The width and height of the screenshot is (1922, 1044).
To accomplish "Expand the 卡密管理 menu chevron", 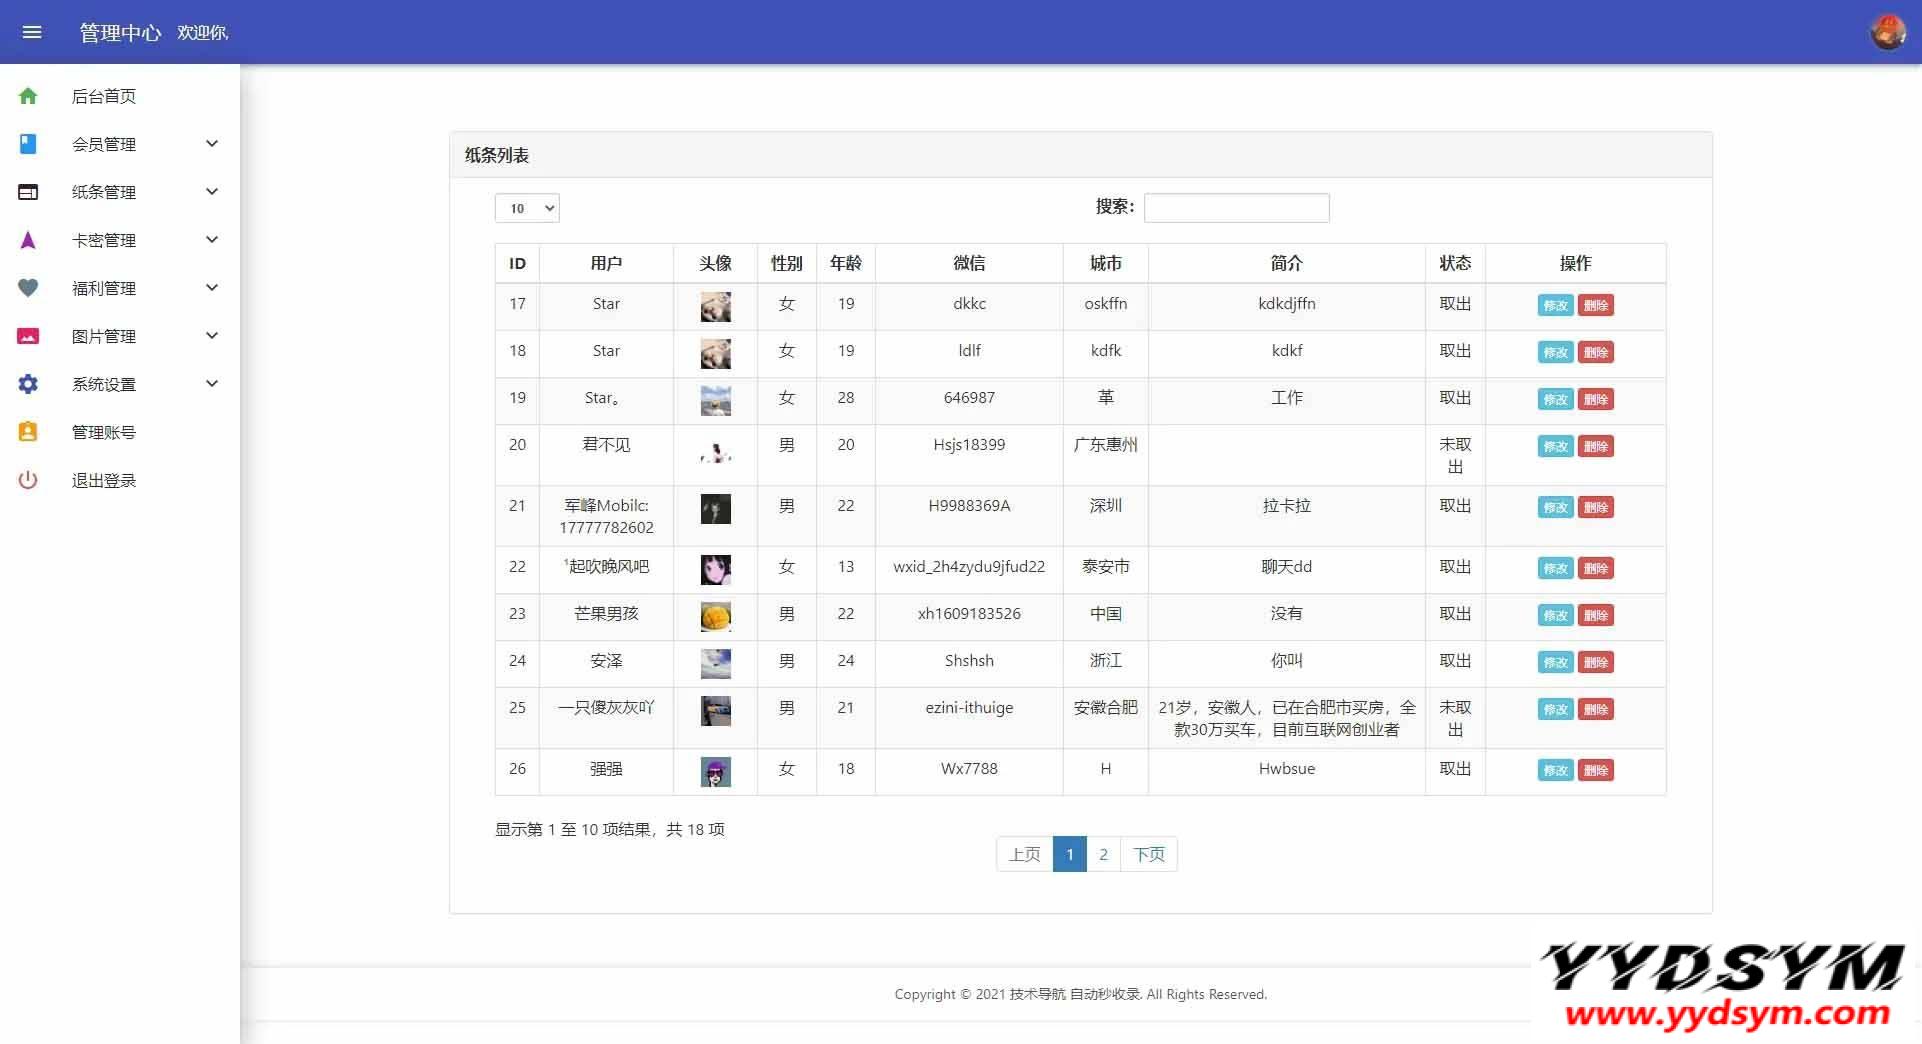I will (212, 240).
